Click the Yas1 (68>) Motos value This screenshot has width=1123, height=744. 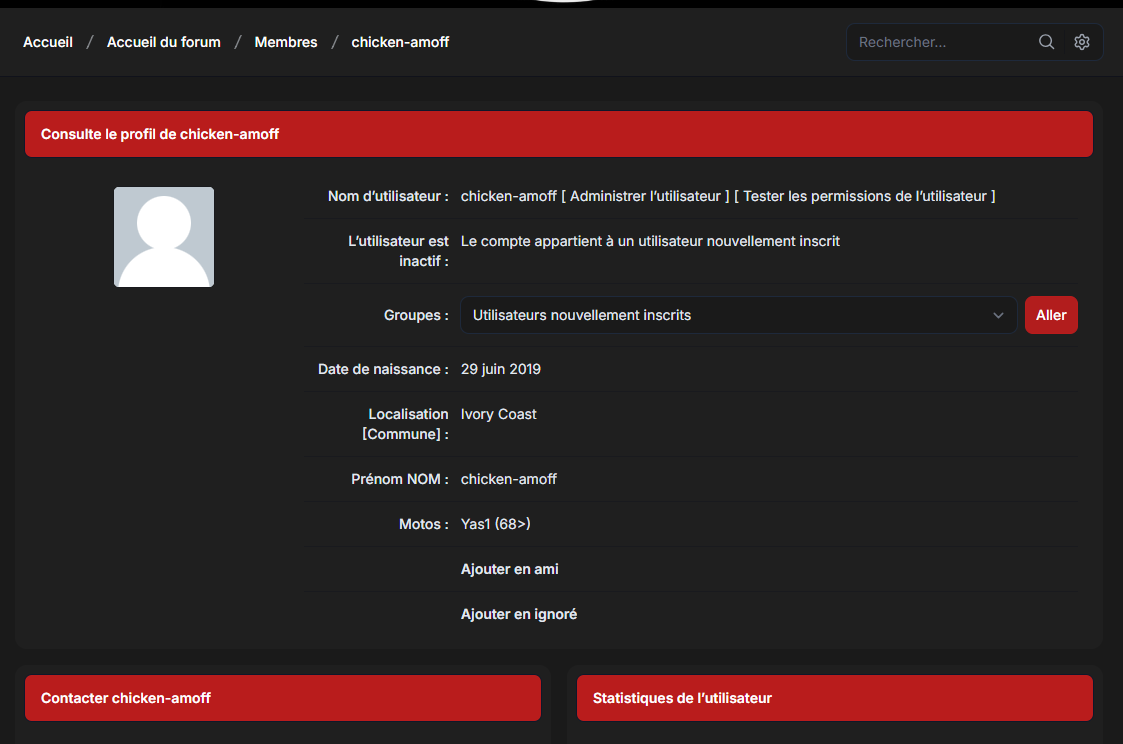pyautogui.click(x=496, y=524)
